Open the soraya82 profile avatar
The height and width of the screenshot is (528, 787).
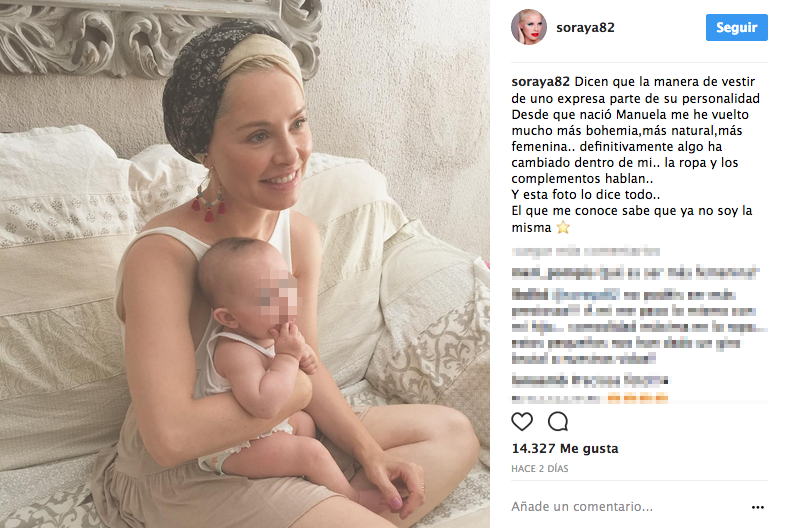pyautogui.click(x=529, y=27)
